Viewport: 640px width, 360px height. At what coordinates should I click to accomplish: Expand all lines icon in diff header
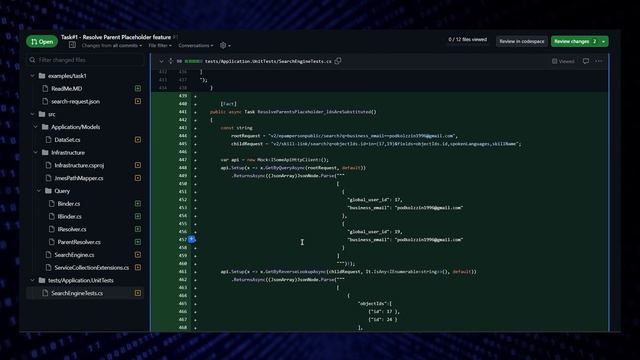pyautogui.click(x=171, y=62)
